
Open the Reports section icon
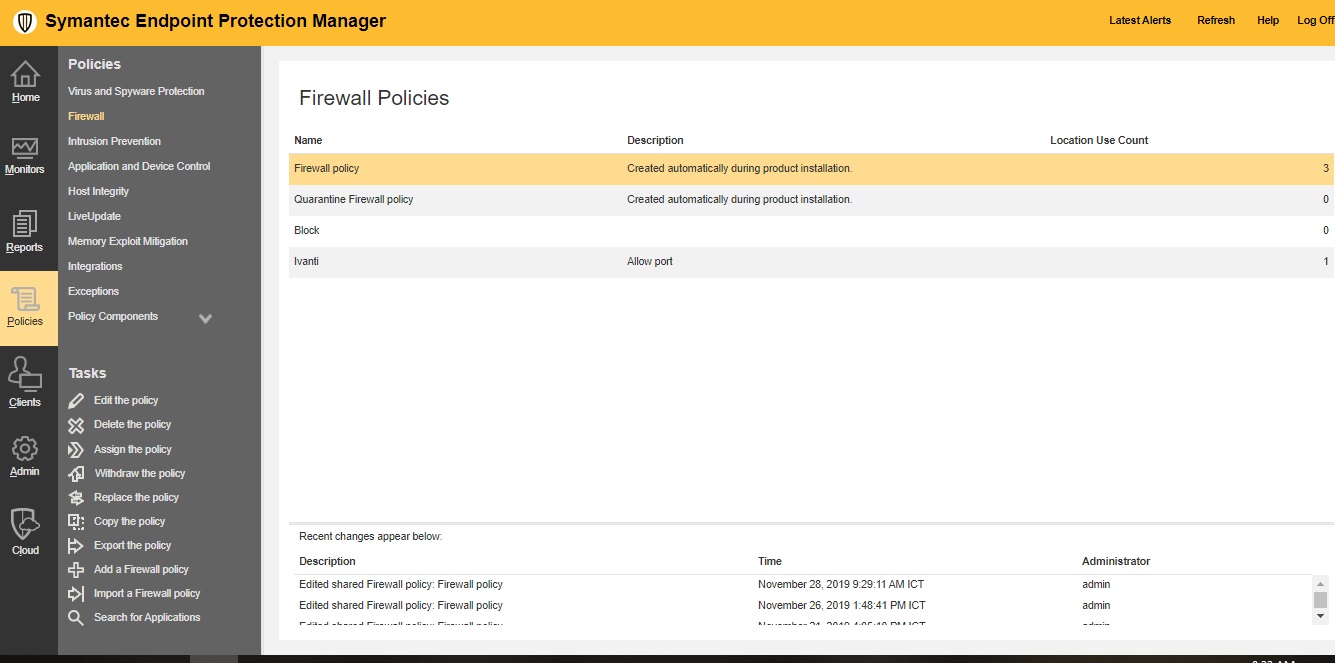coord(25,224)
